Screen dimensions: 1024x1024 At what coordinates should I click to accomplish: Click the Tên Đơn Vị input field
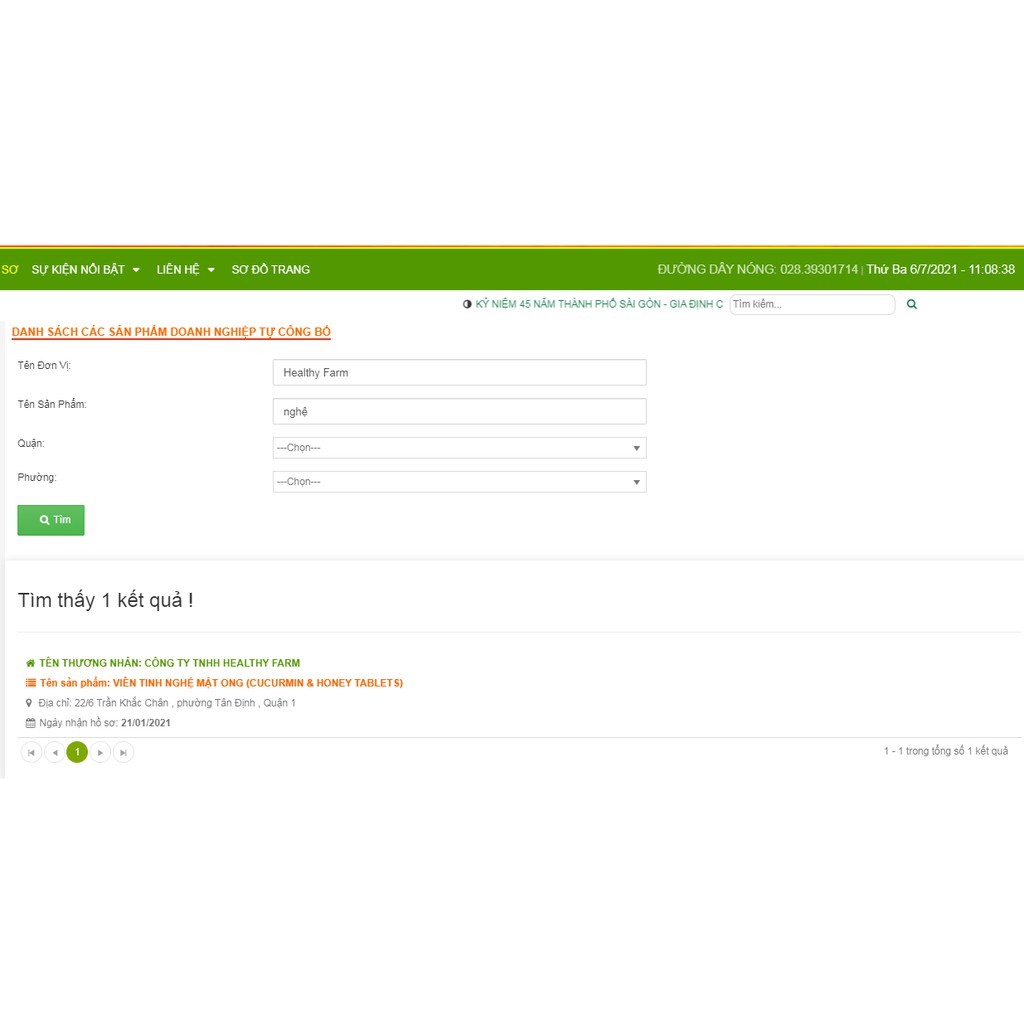459,372
